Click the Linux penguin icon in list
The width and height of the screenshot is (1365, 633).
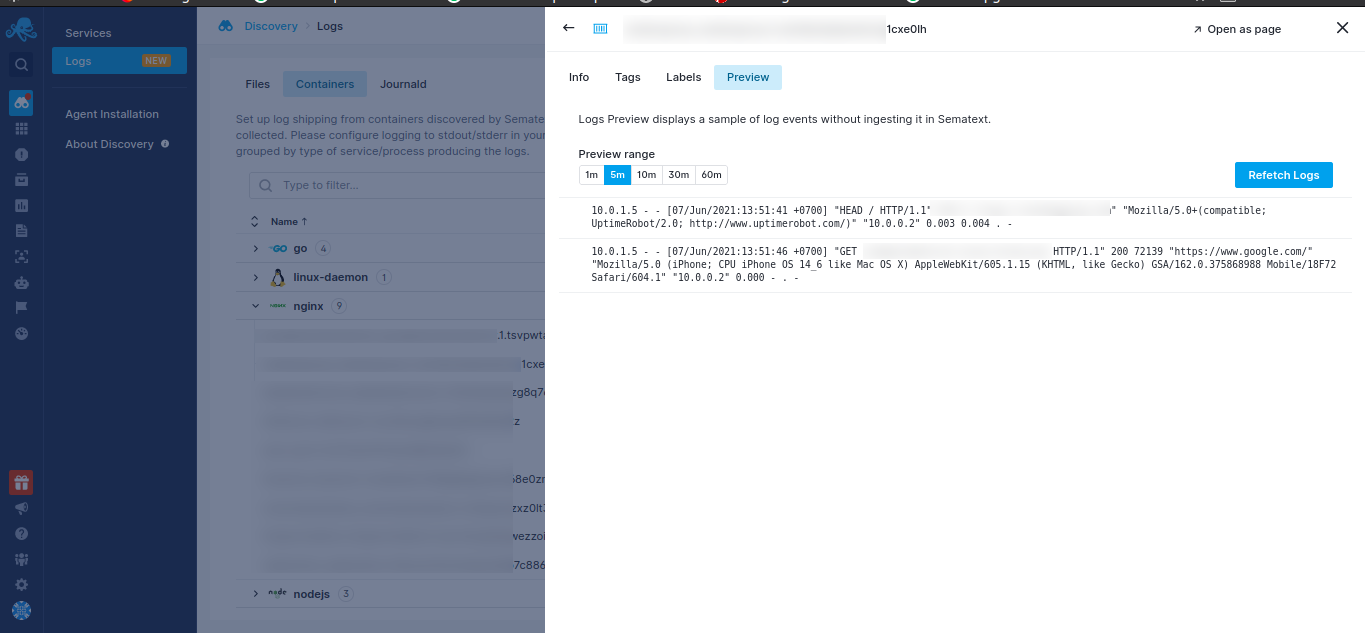point(278,277)
